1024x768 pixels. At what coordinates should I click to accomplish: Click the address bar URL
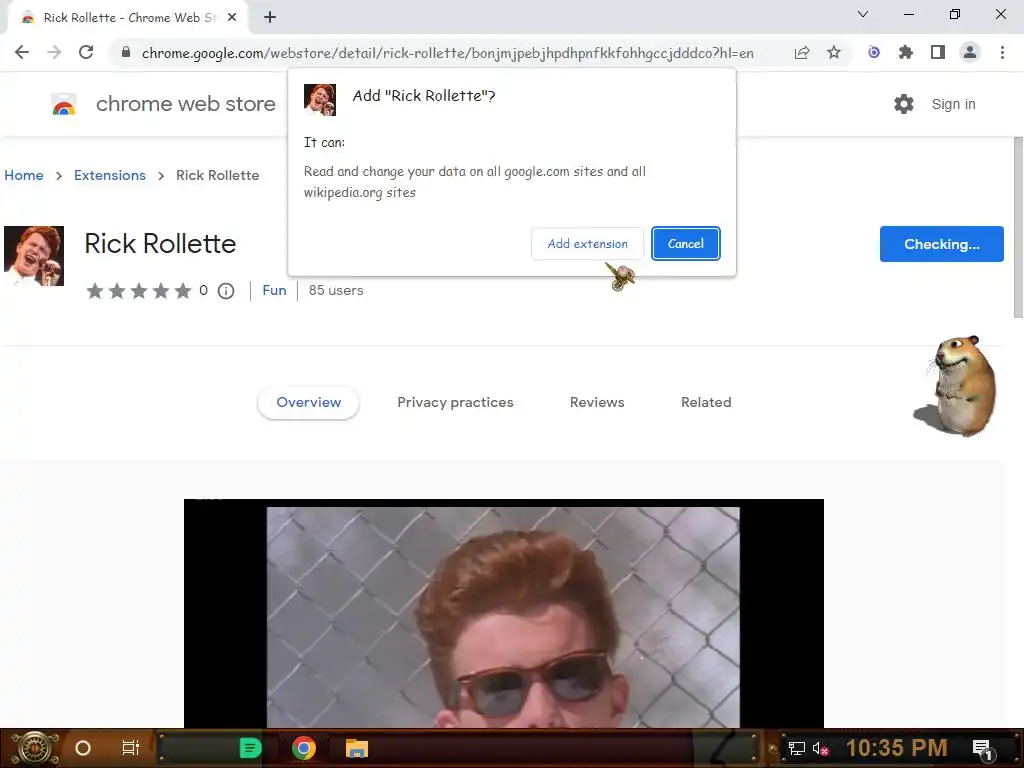tap(447, 52)
